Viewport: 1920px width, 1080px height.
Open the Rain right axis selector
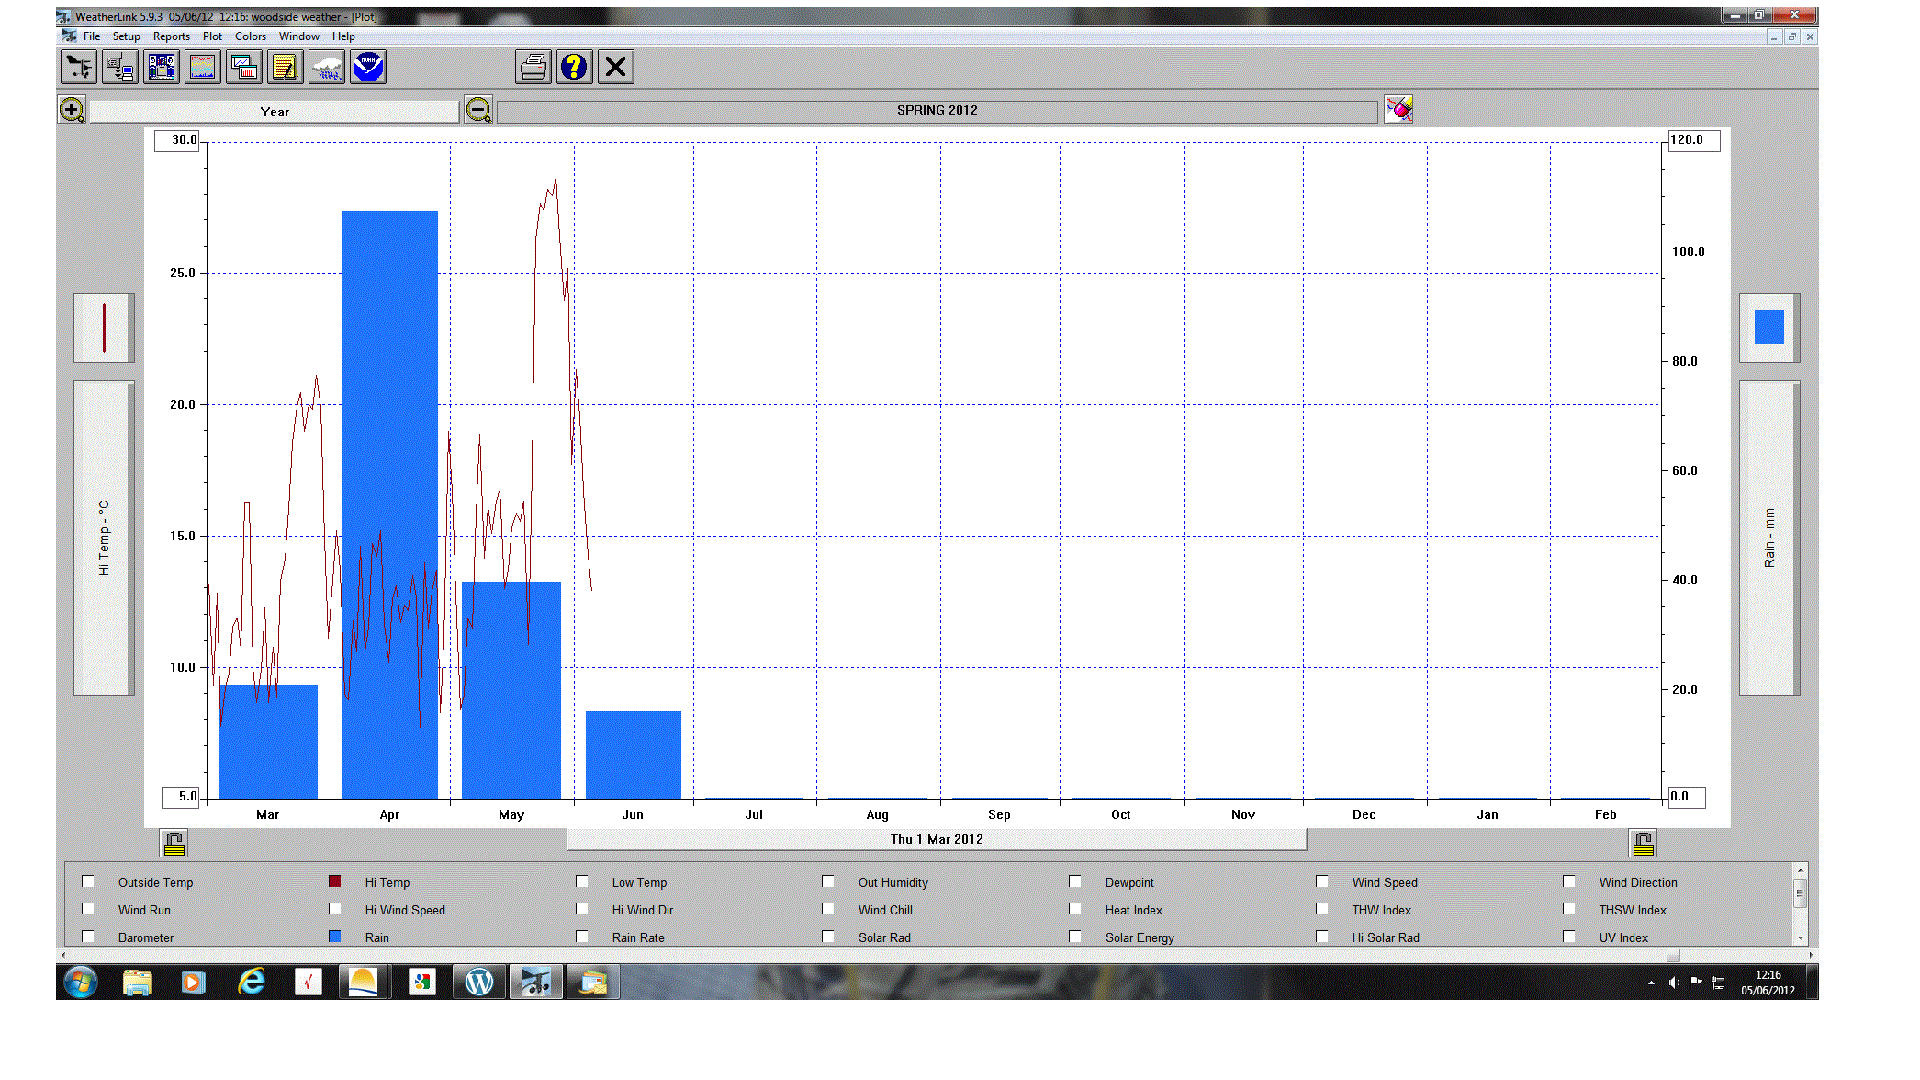pyautogui.click(x=1768, y=538)
